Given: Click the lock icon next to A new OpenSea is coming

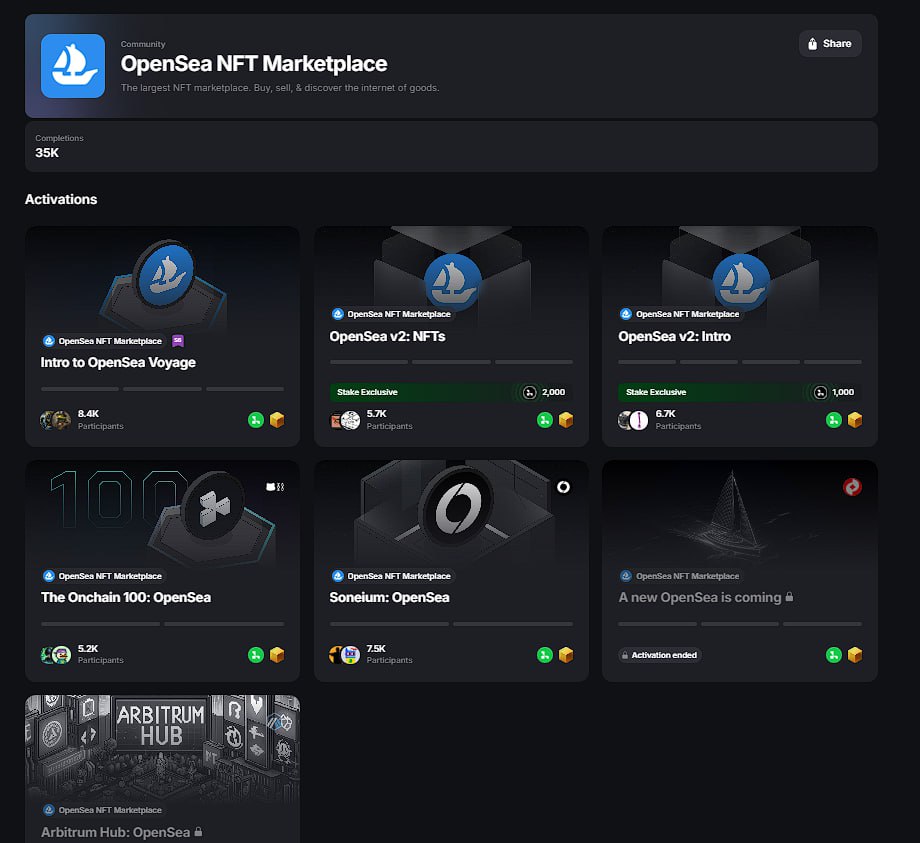Looking at the screenshot, I should pos(789,597).
